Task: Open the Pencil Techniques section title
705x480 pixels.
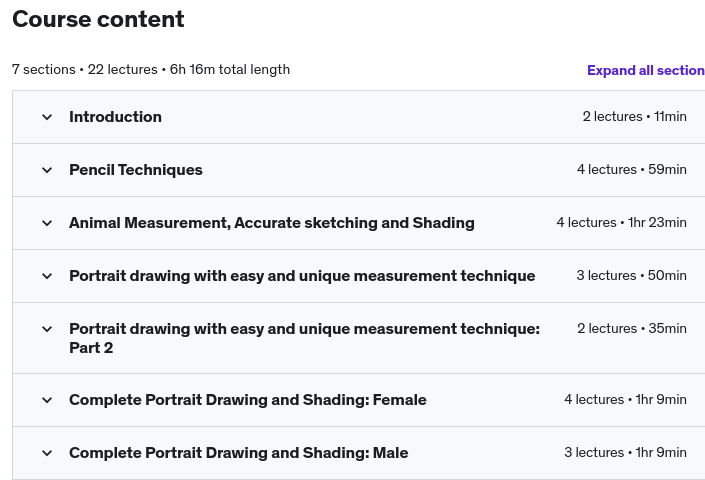Action: [136, 170]
